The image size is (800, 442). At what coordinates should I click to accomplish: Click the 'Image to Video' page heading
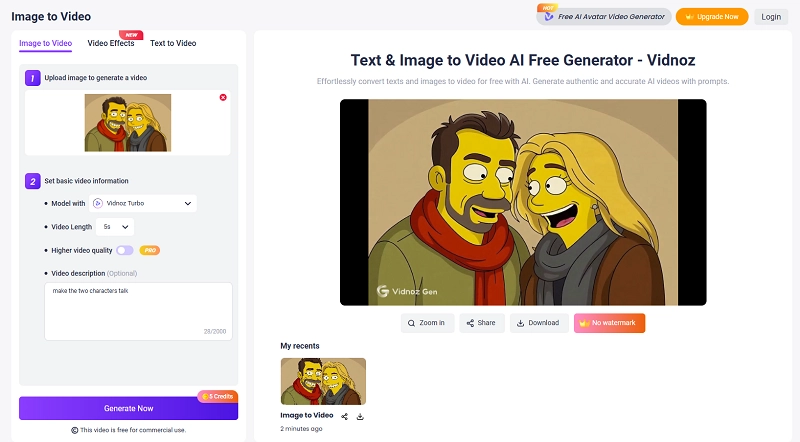(51, 16)
